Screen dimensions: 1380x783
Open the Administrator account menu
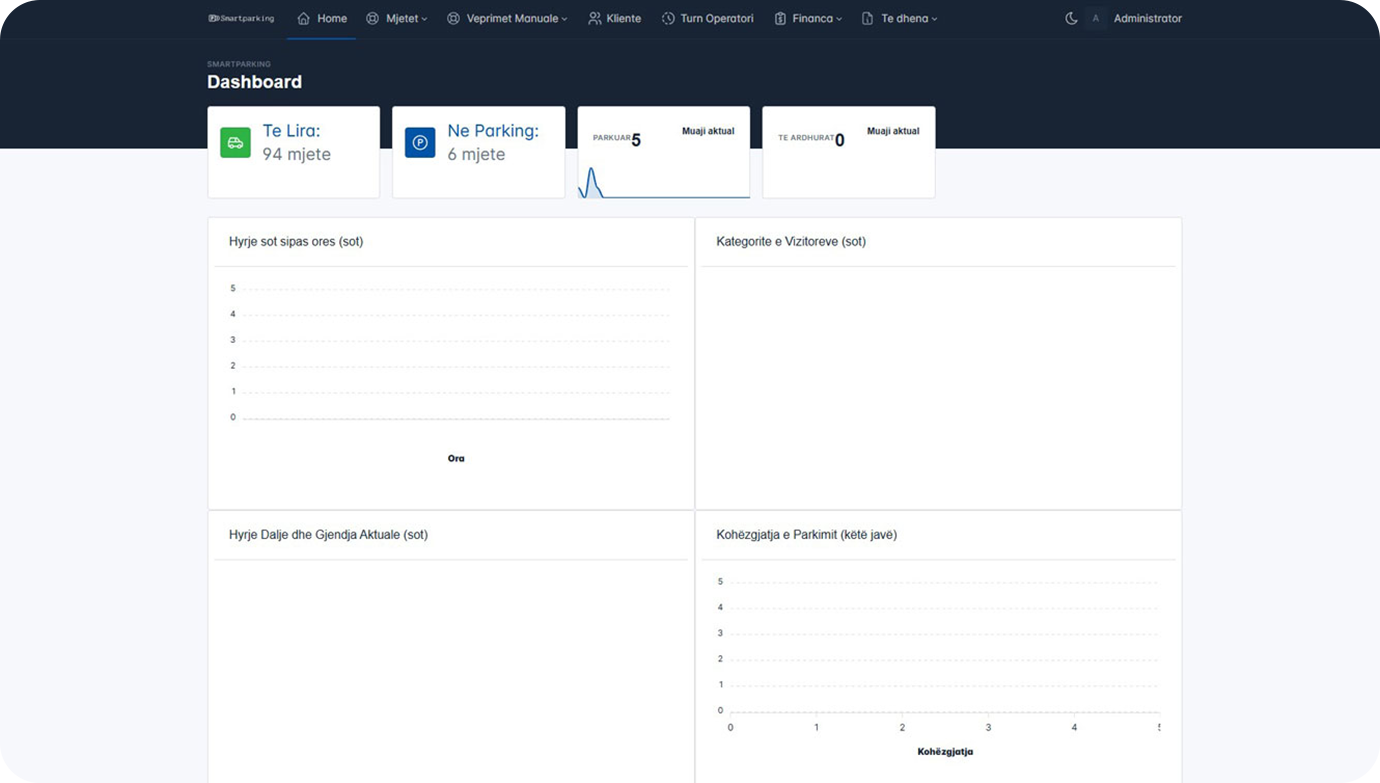pos(1147,18)
